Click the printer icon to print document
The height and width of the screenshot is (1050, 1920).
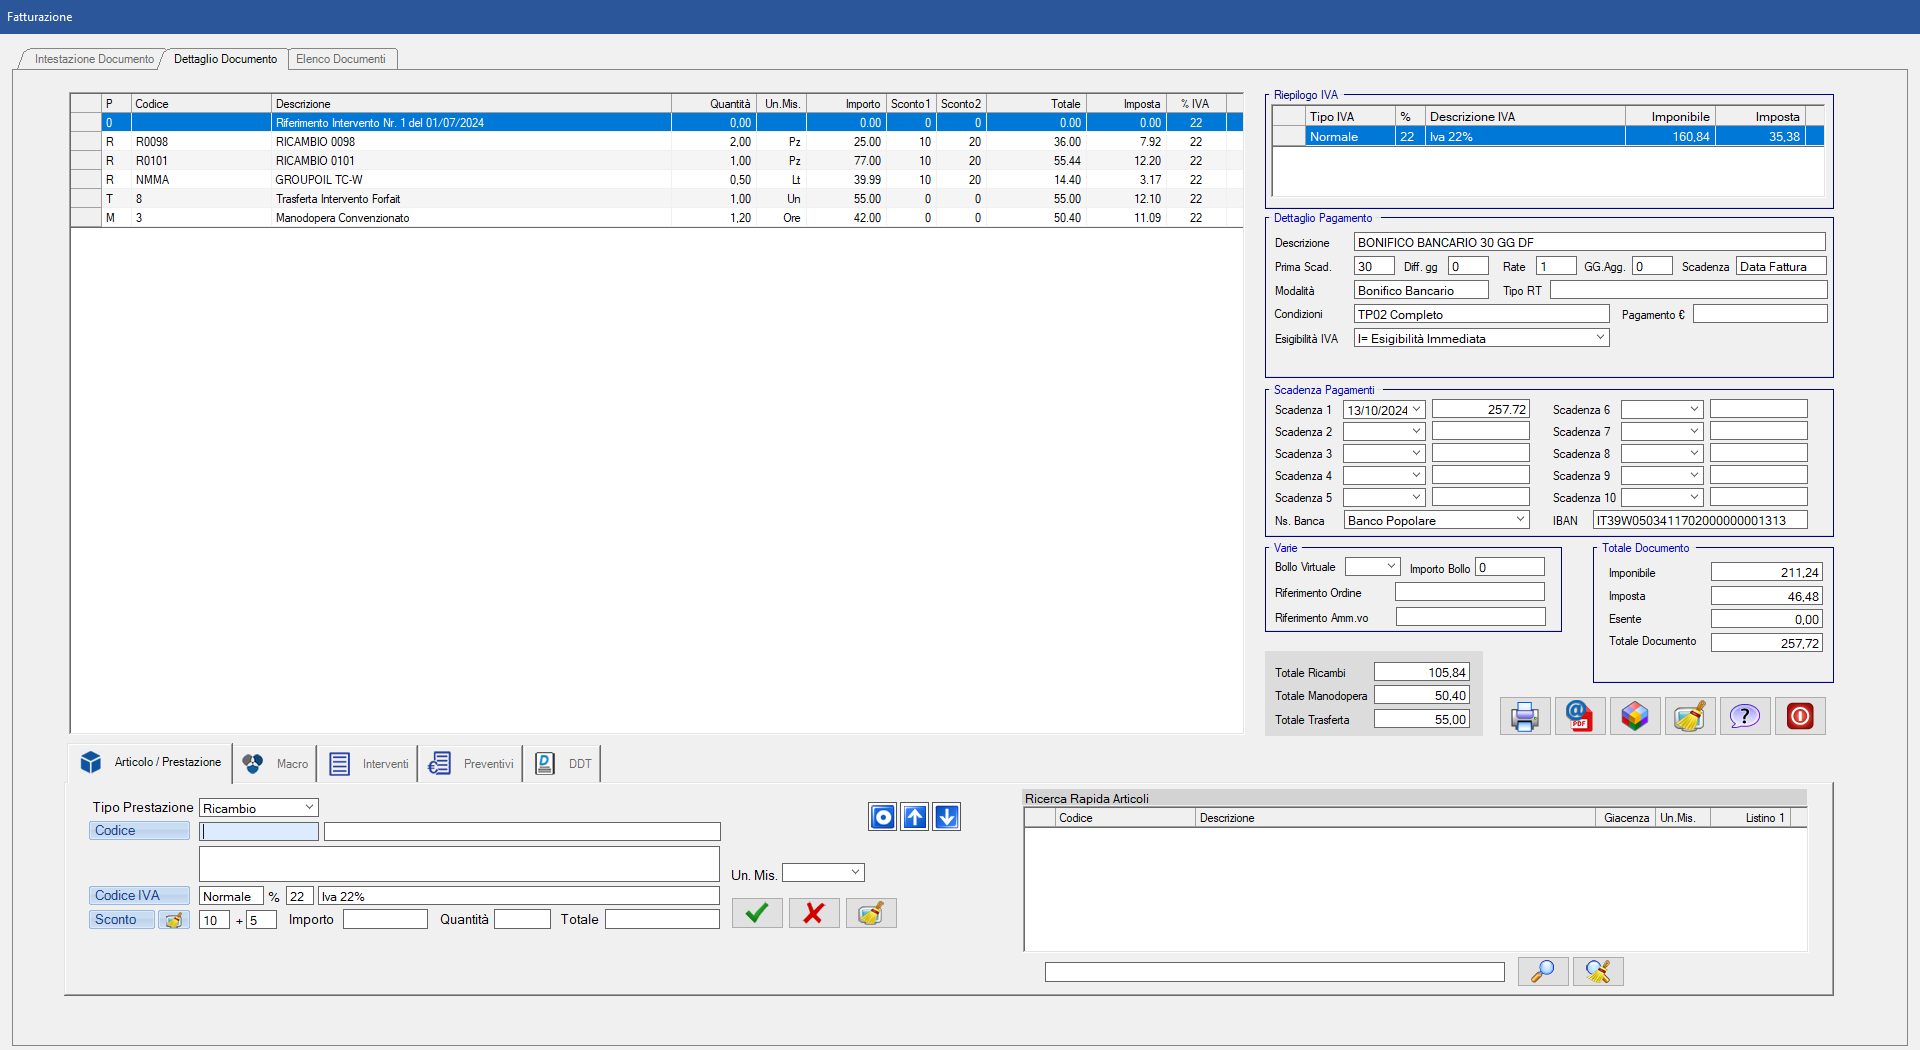(1525, 716)
